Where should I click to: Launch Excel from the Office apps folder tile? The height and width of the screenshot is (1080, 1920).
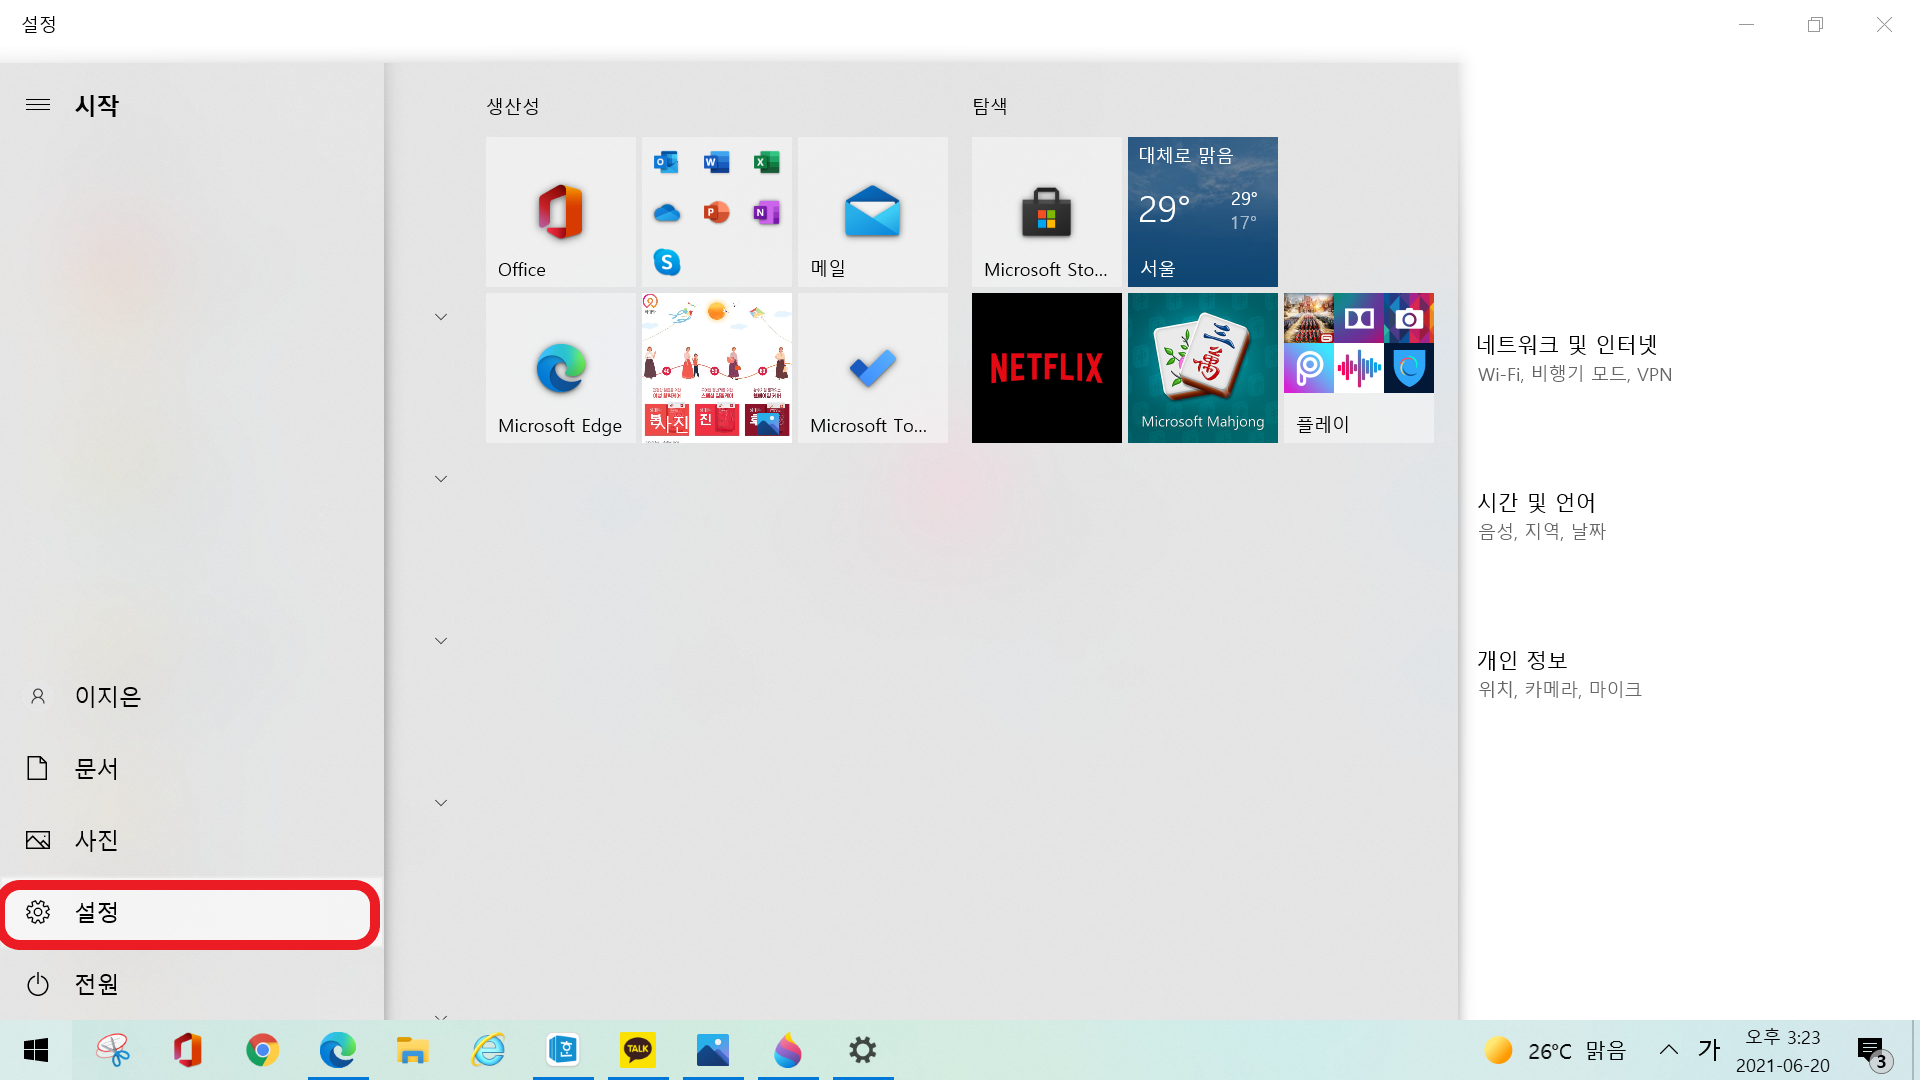[x=767, y=162]
